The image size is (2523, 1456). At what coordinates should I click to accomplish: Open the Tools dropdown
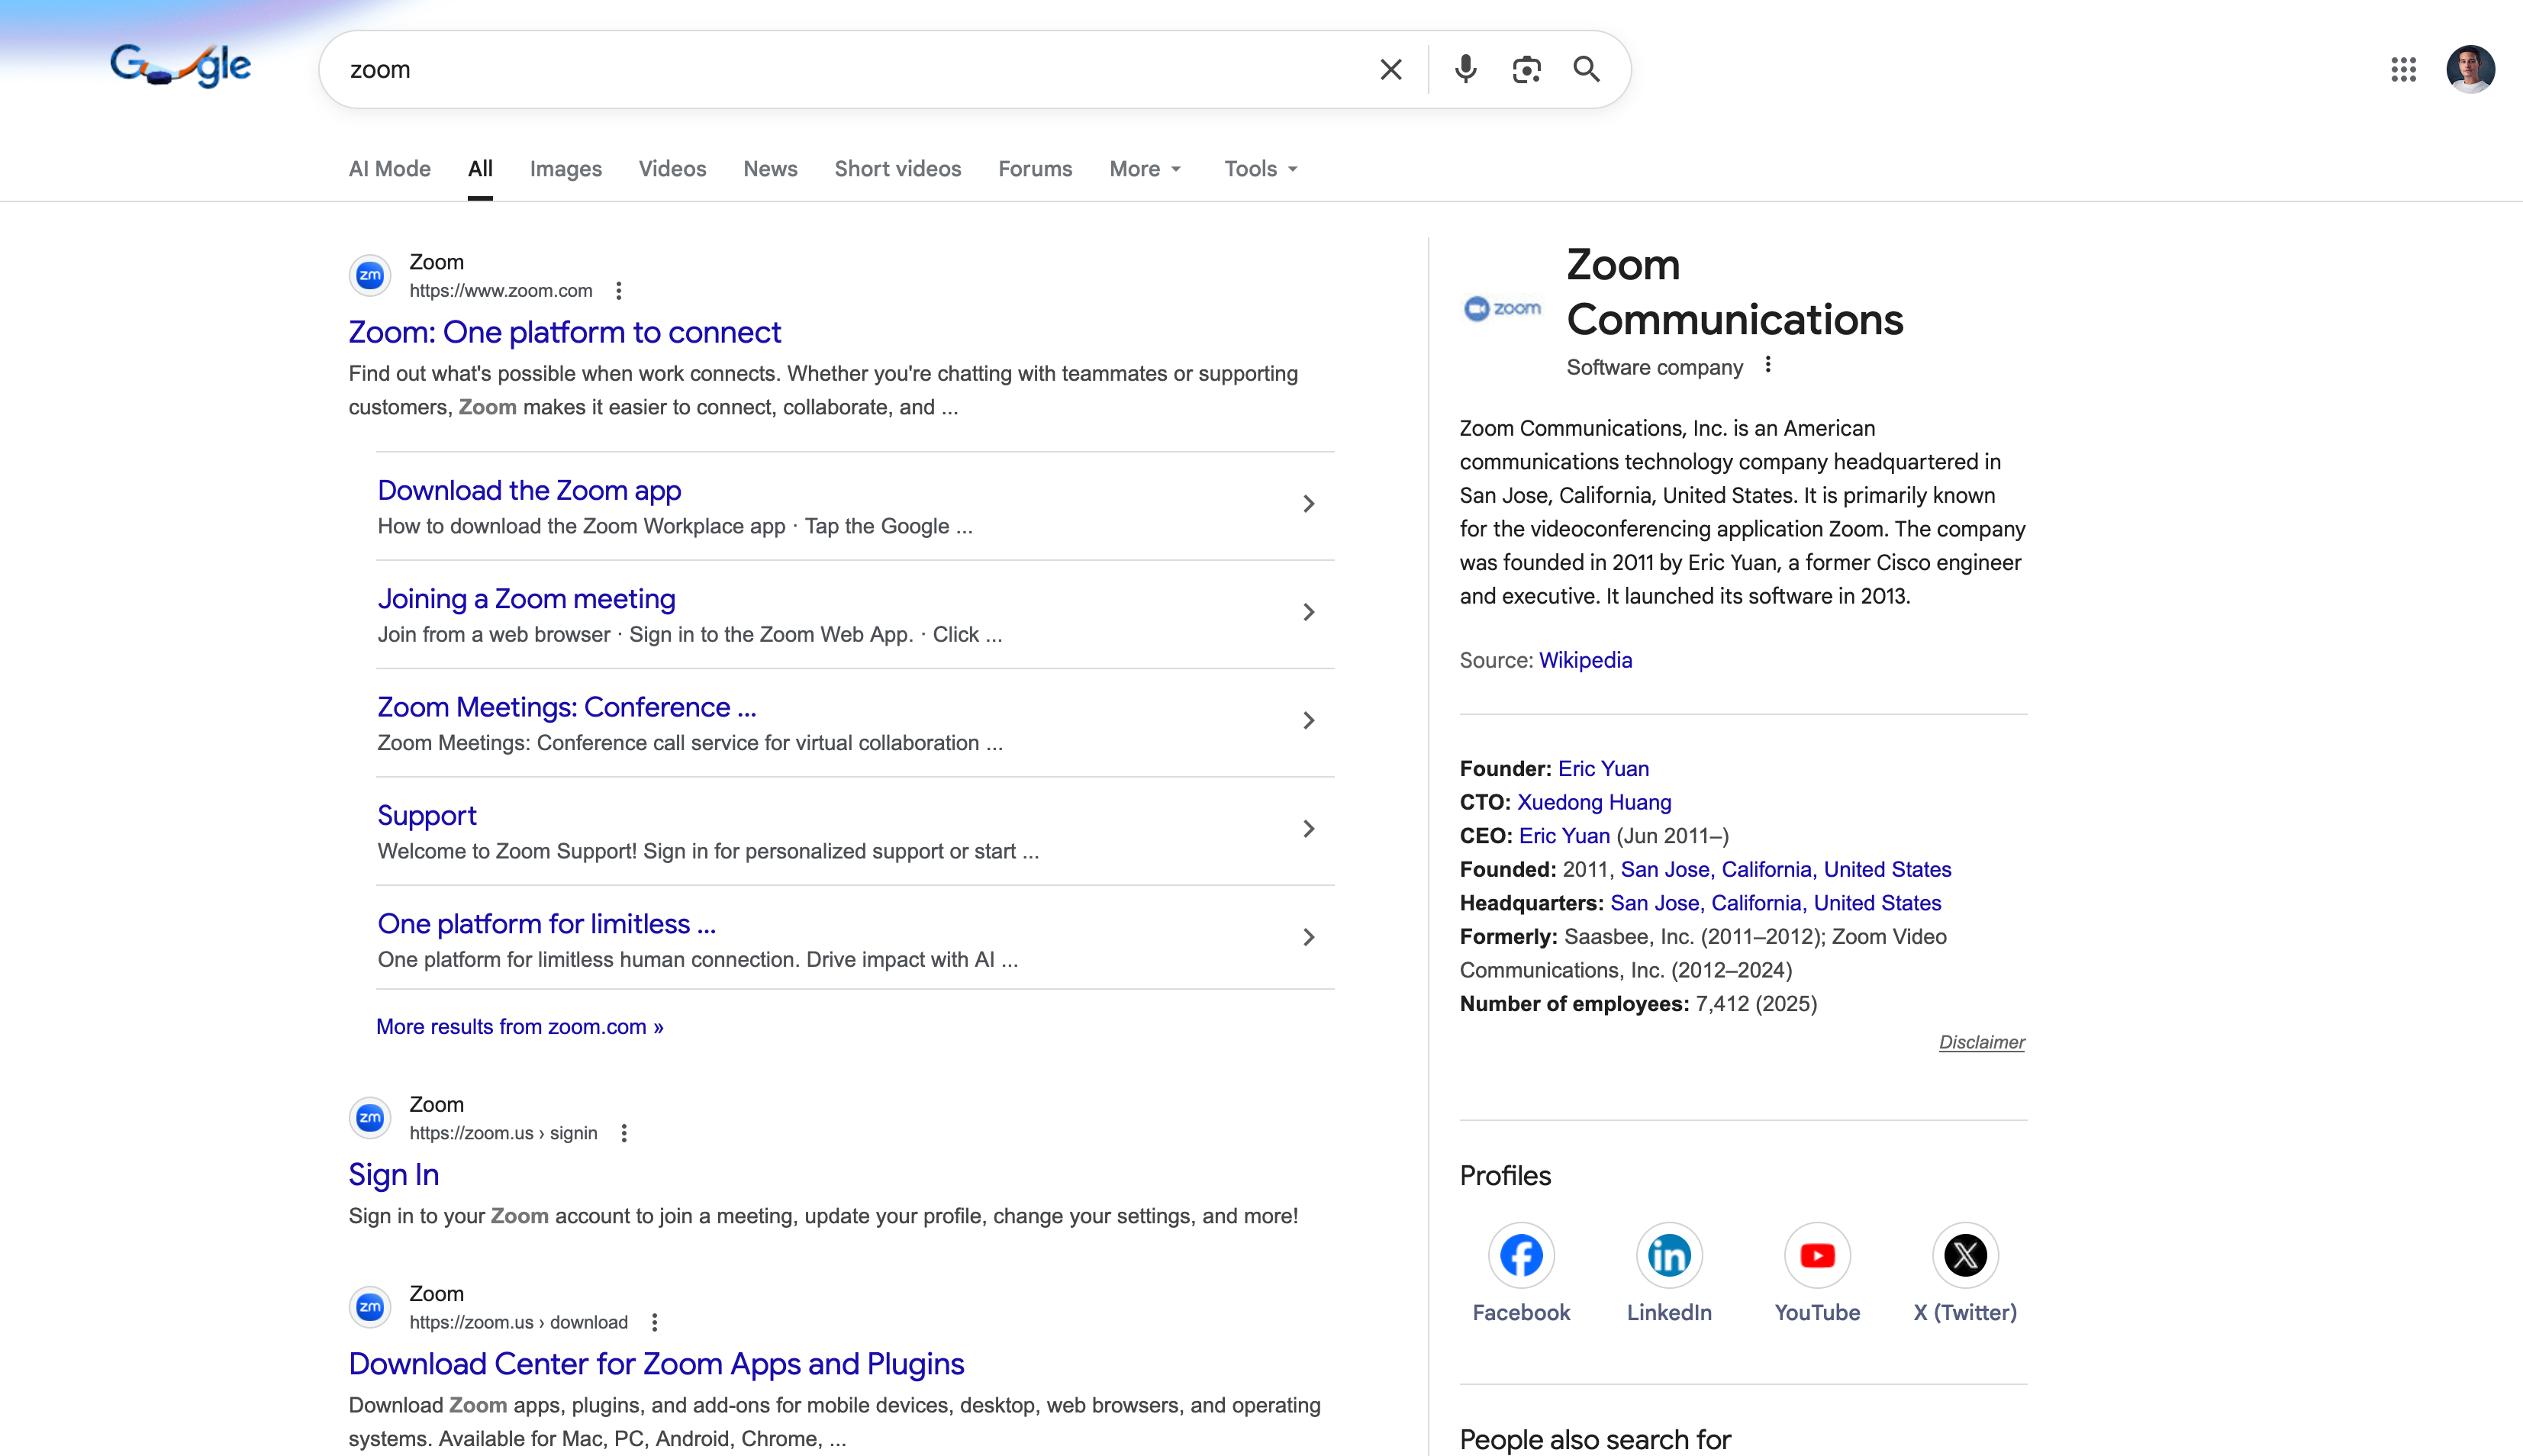click(x=1260, y=169)
